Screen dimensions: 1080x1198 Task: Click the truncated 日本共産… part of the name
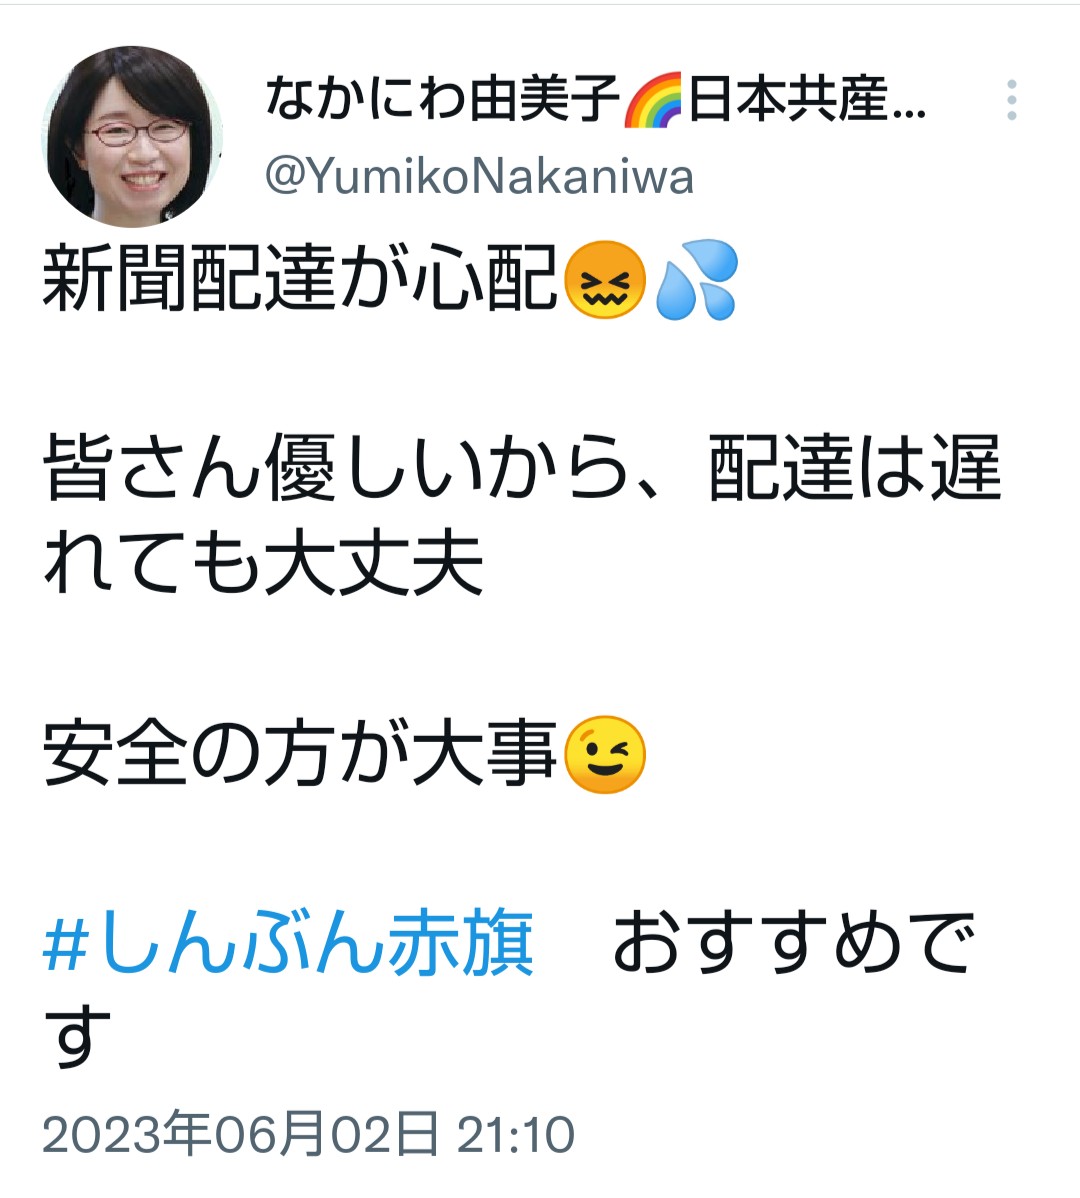(x=807, y=100)
